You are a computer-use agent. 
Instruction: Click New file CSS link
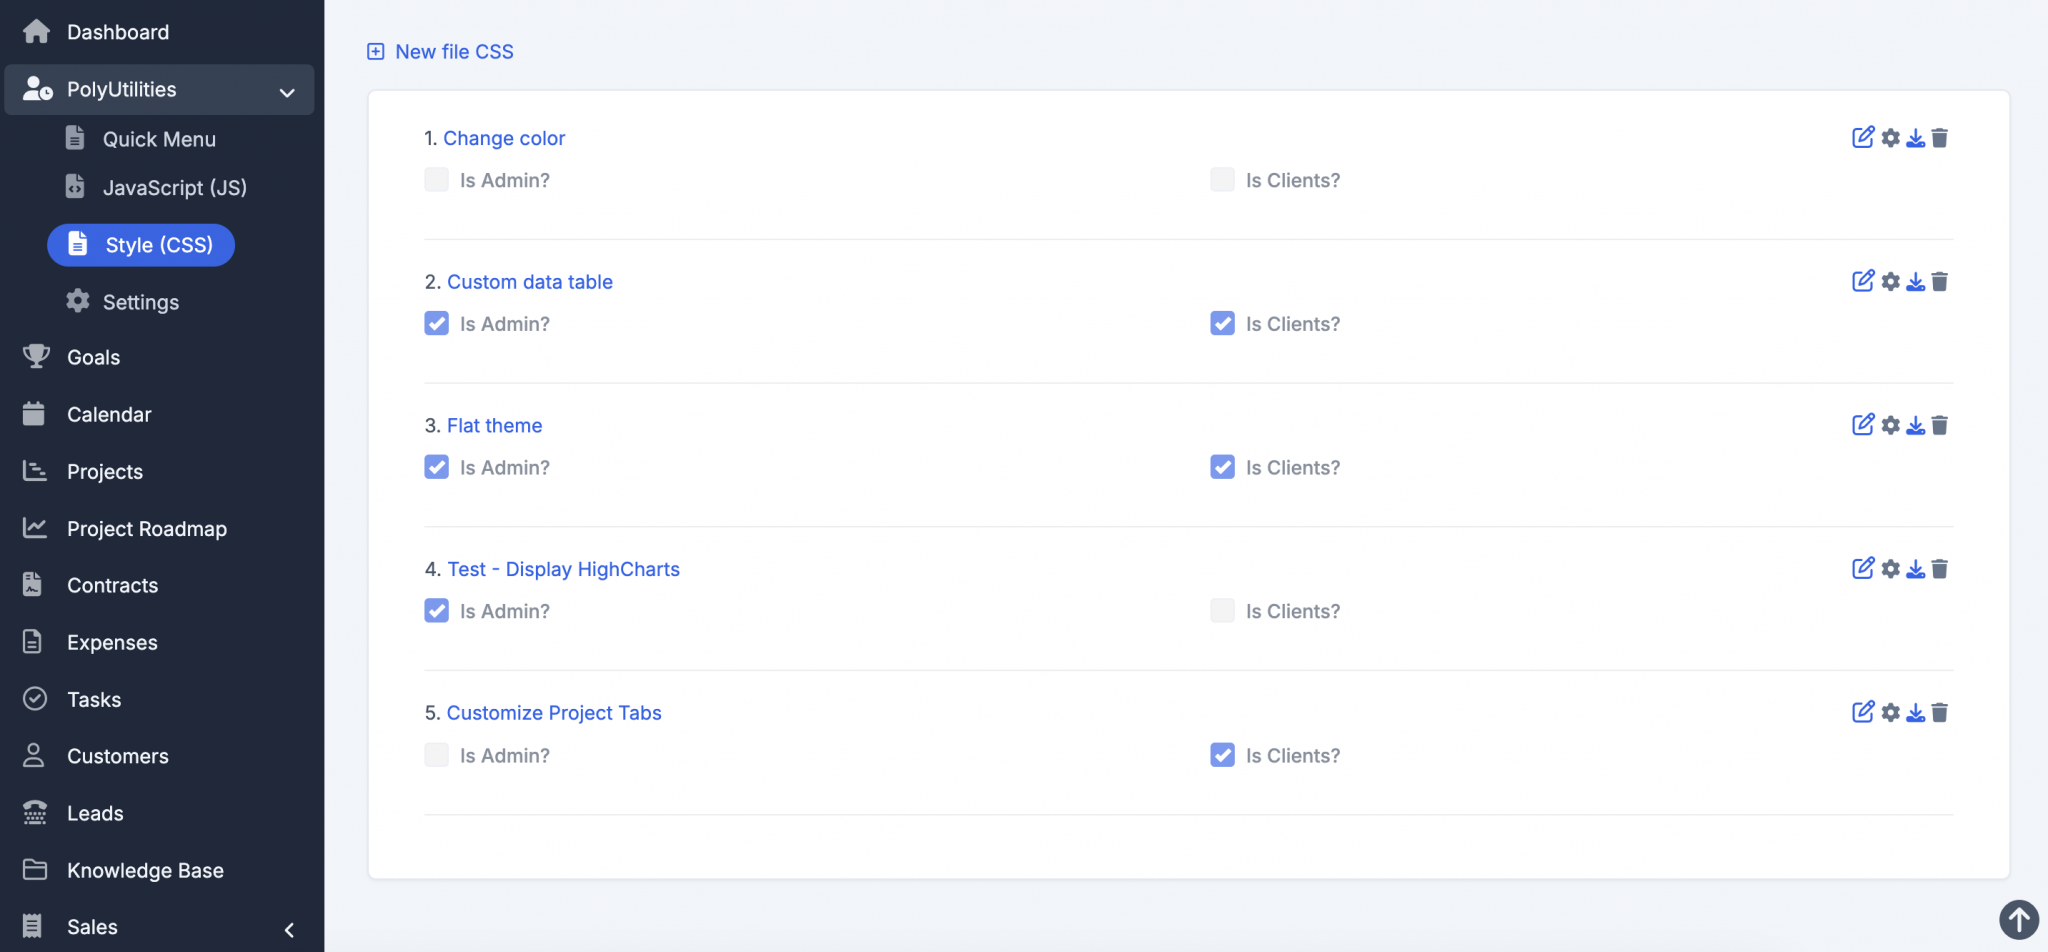(453, 52)
